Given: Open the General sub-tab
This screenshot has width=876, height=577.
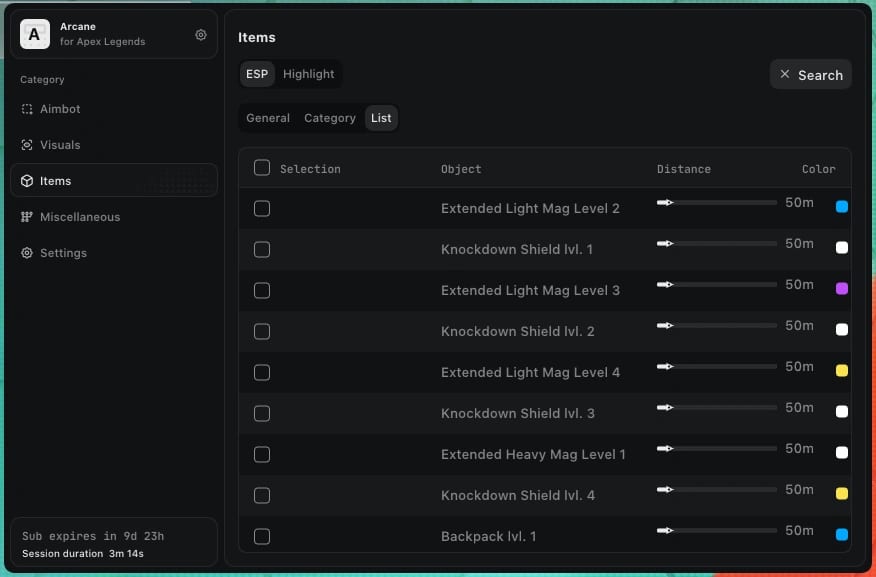Looking at the screenshot, I should pyautogui.click(x=268, y=118).
